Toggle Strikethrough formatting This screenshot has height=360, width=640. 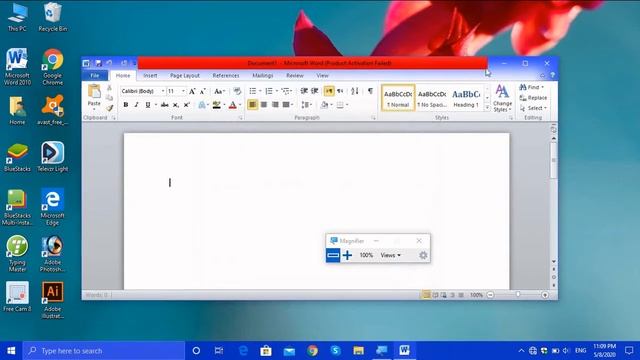coord(164,105)
